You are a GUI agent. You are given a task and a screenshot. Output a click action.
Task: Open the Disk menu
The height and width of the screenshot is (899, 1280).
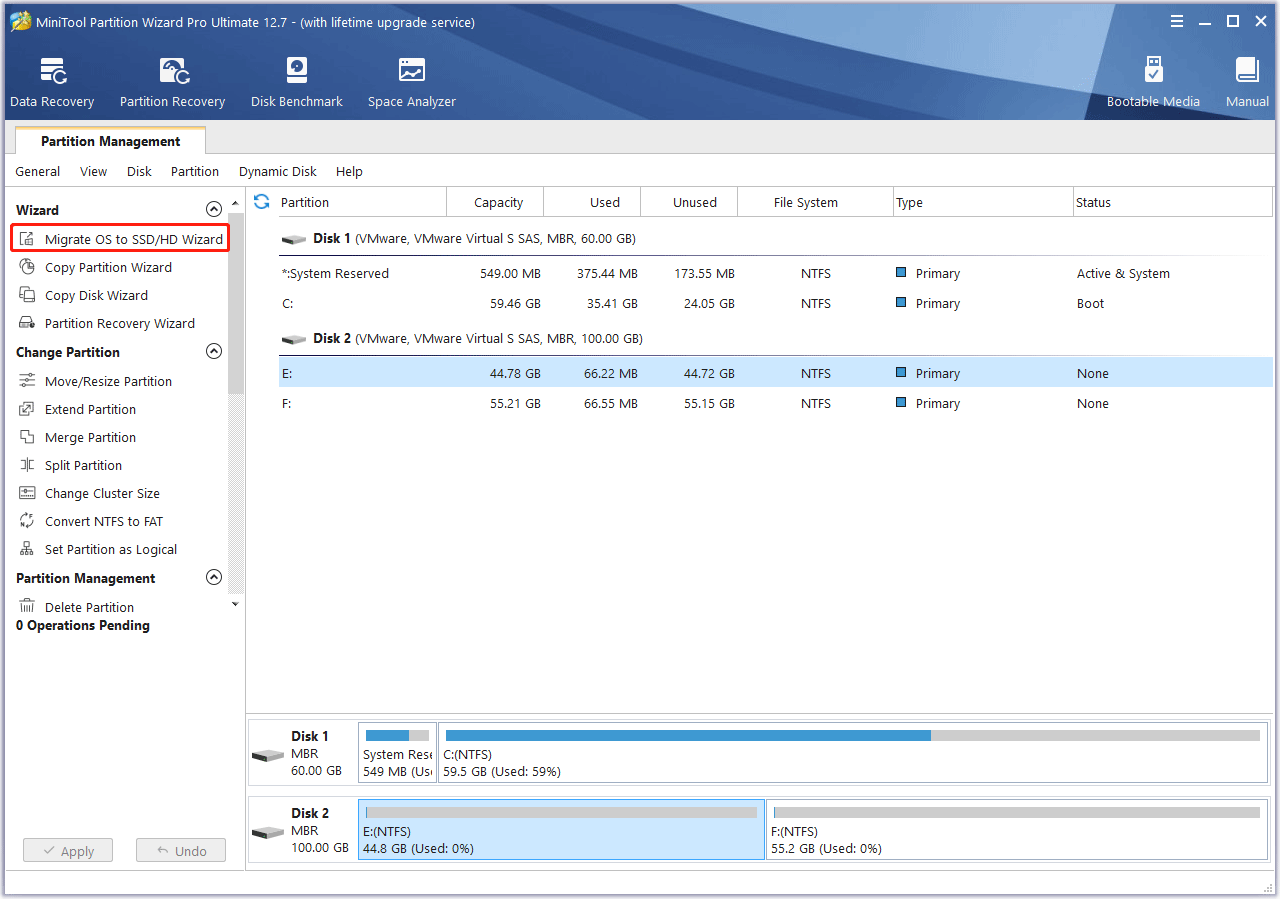(139, 172)
